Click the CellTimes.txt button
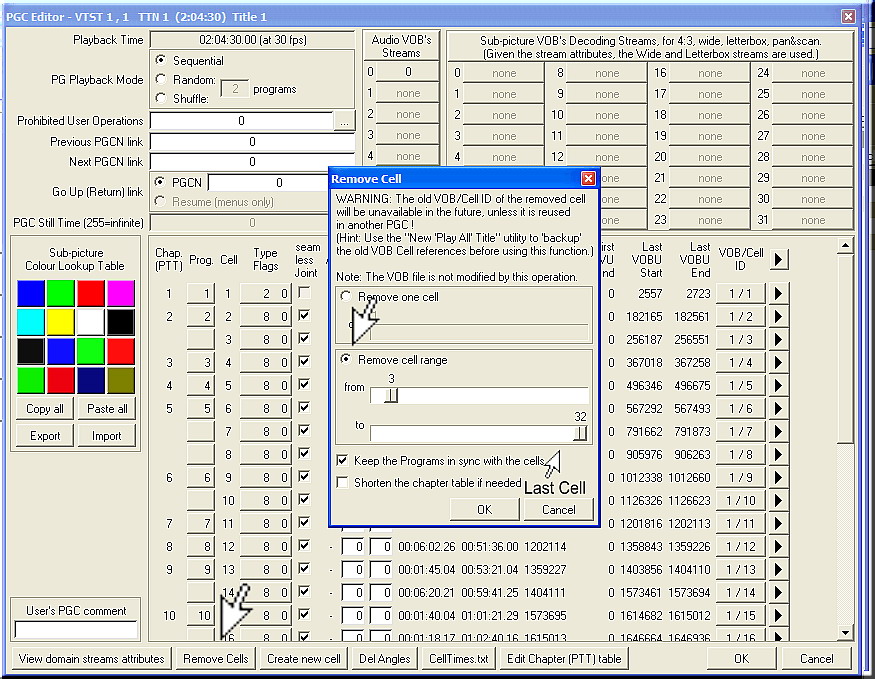875x679 pixels. 459,659
